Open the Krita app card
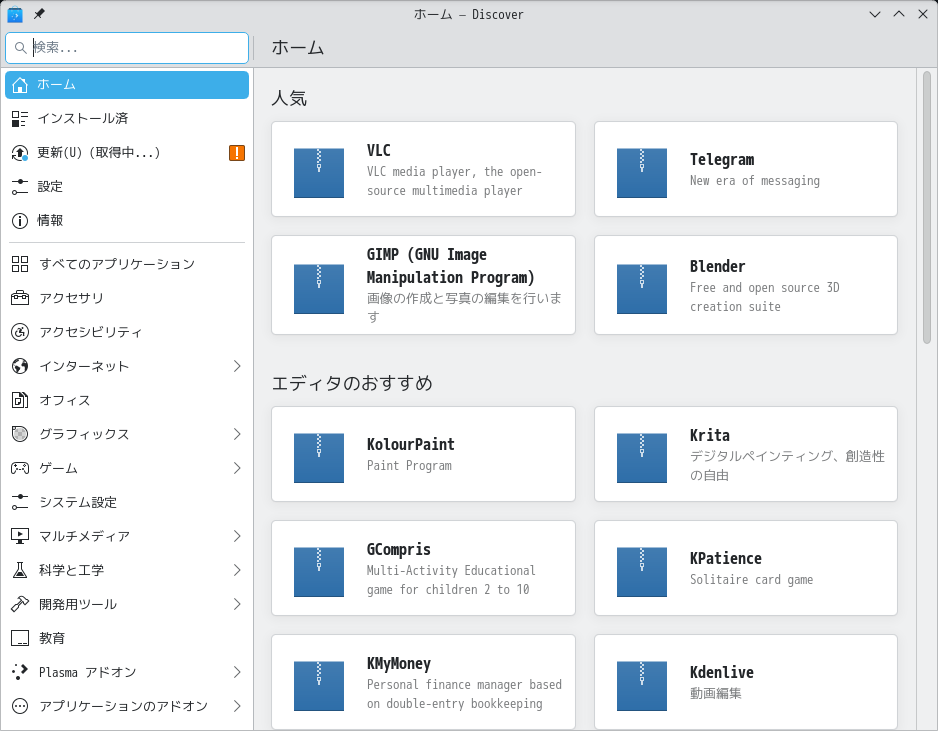The width and height of the screenshot is (938, 731). (746, 454)
